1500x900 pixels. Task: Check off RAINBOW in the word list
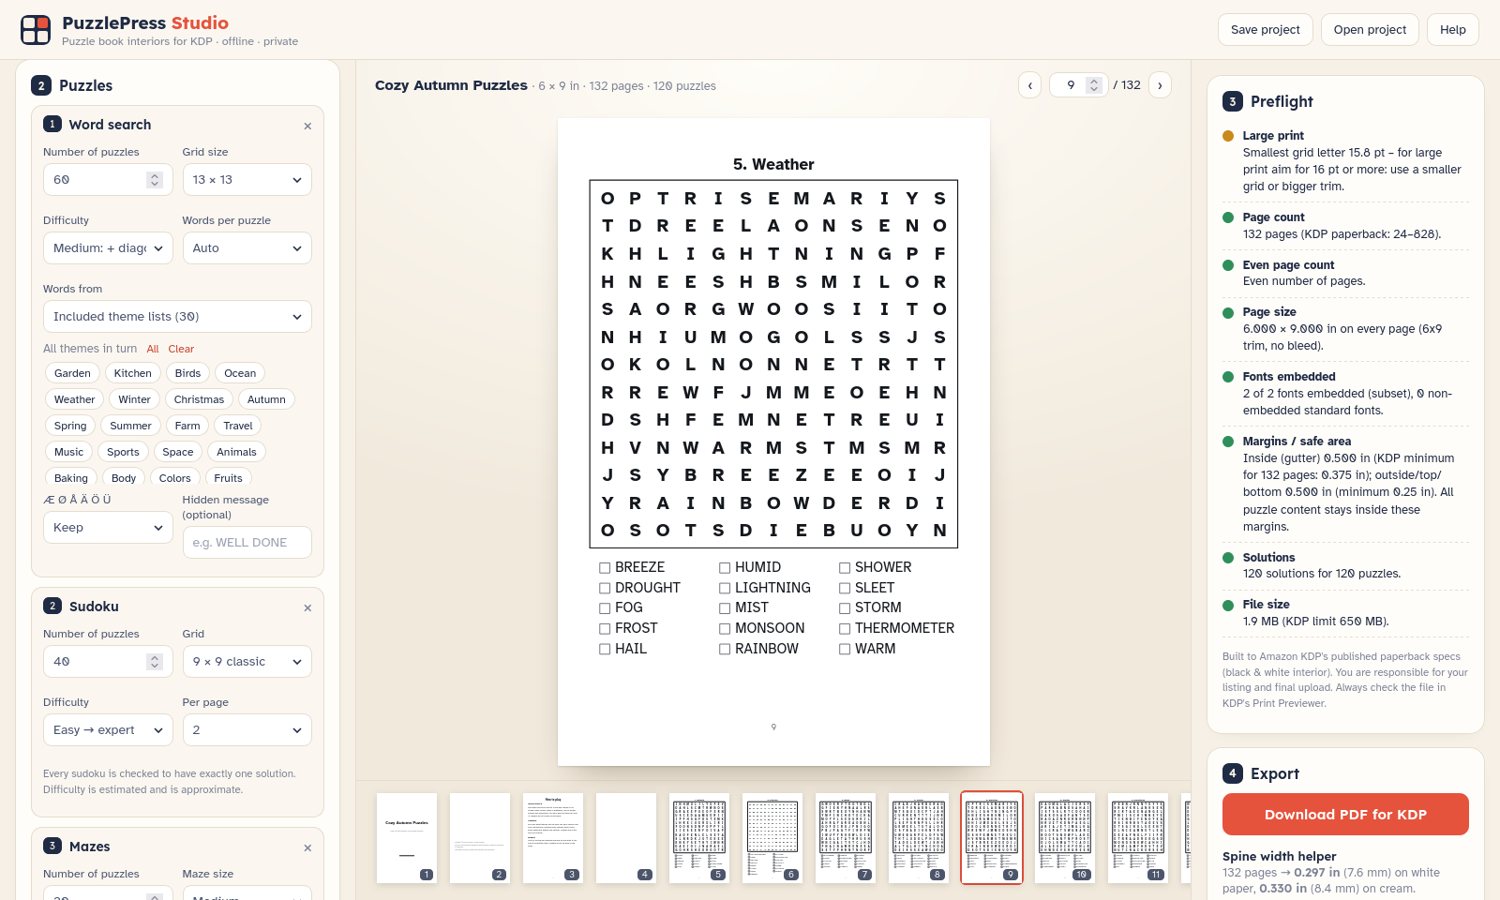pyautogui.click(x=724, y=649)
